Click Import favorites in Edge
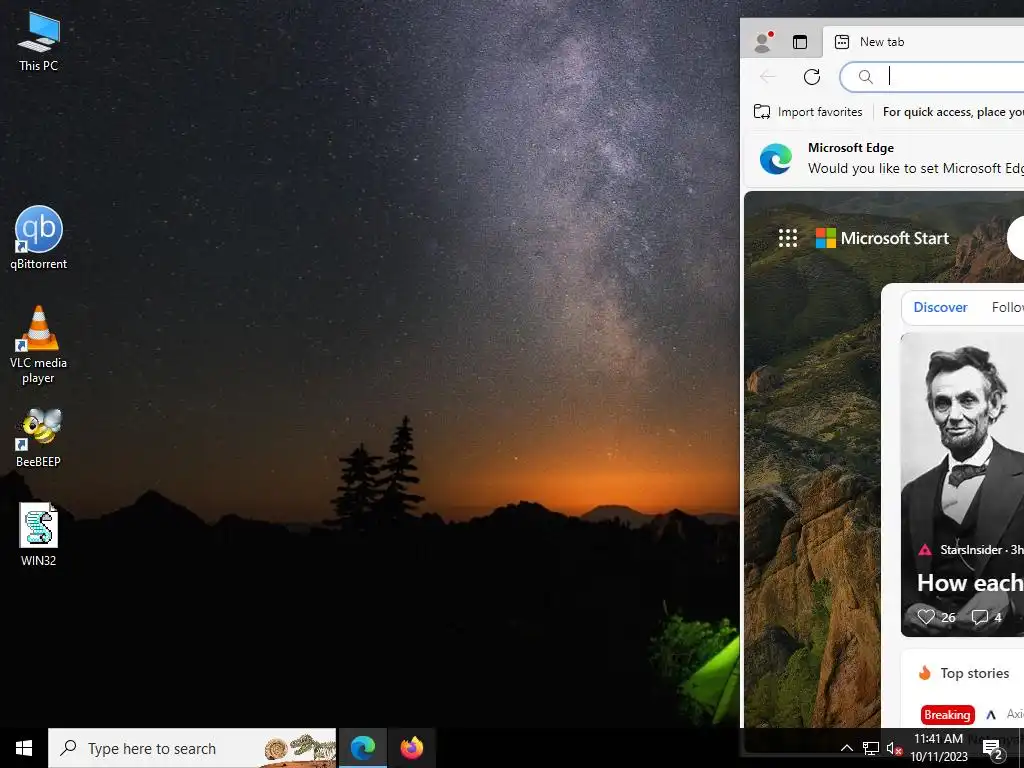 [x=808, y=112]
